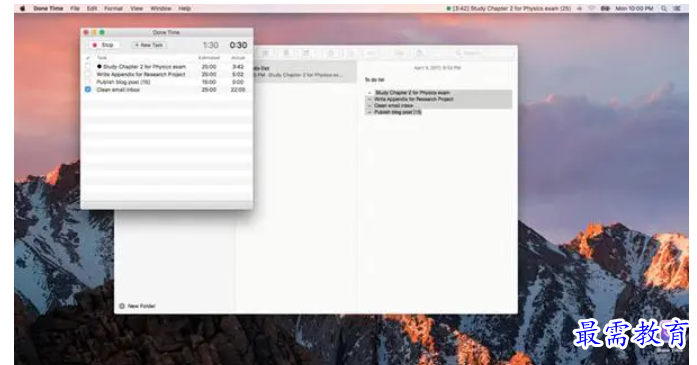Stop the running timer in Done Time

pyautogui.click(x=103, y=45)
